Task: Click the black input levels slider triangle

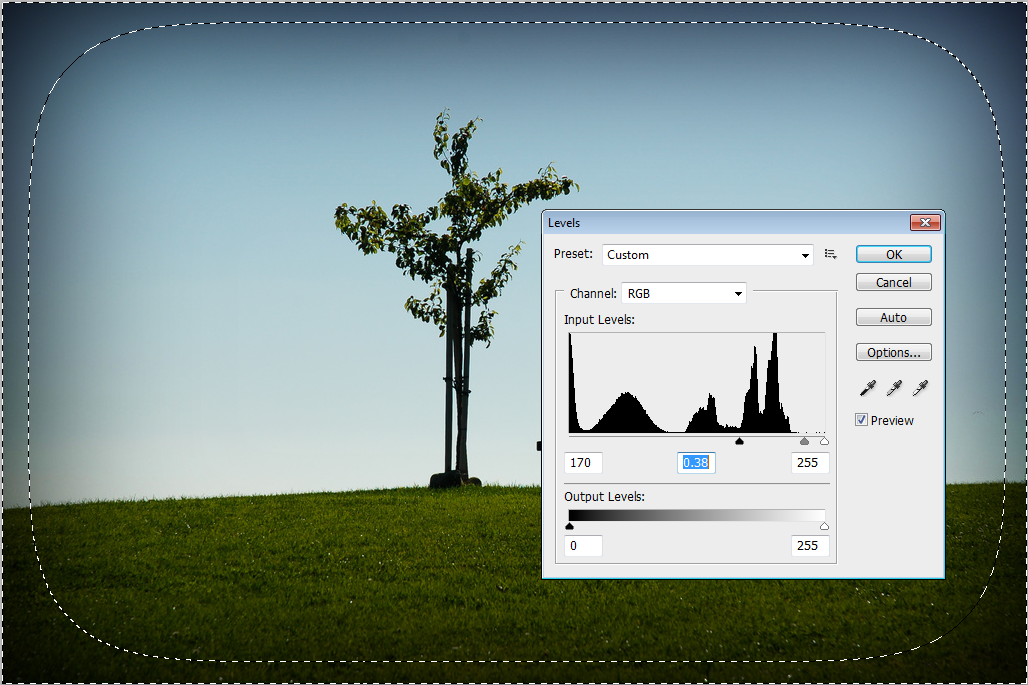Action: tap(740, 441)
